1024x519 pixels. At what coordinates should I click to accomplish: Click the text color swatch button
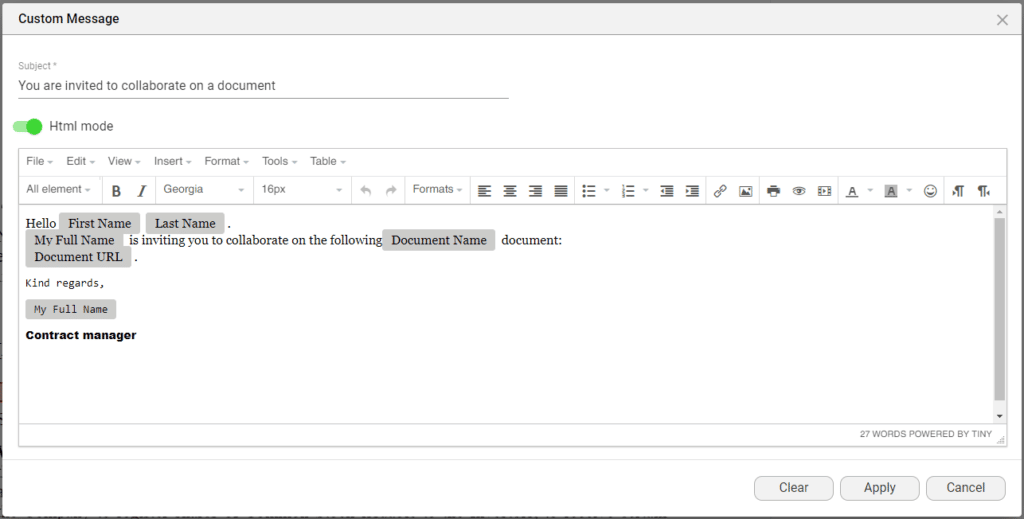click(852, 190)
